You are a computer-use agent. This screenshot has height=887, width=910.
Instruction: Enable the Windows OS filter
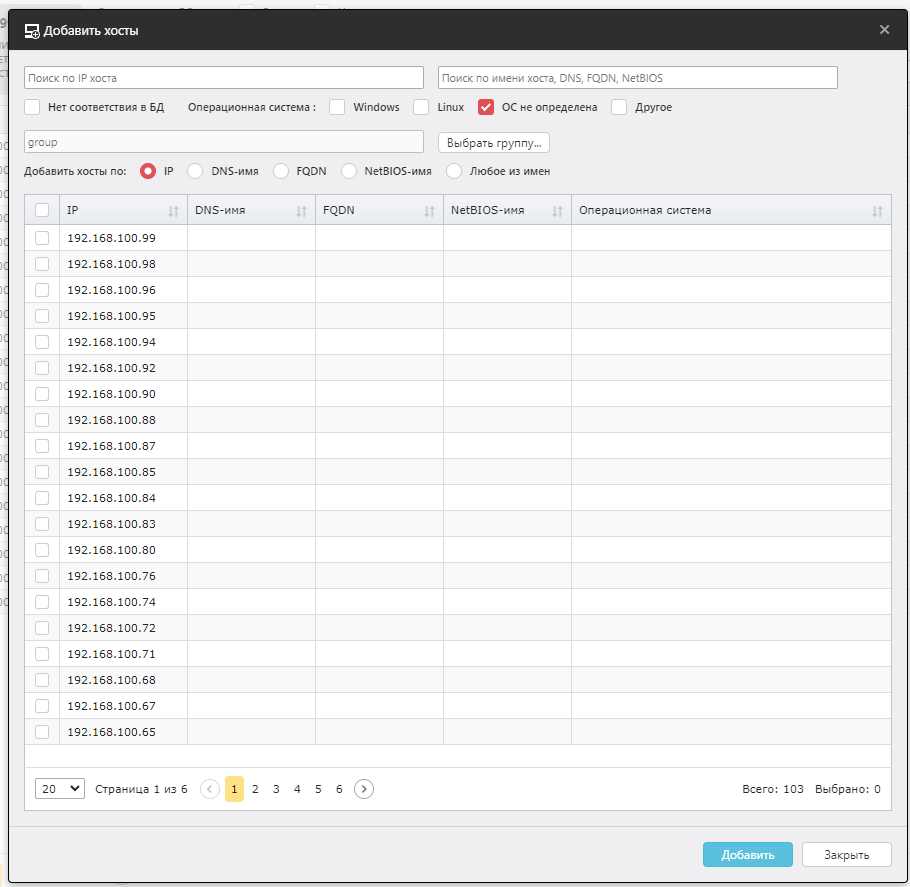coord(337,107)
